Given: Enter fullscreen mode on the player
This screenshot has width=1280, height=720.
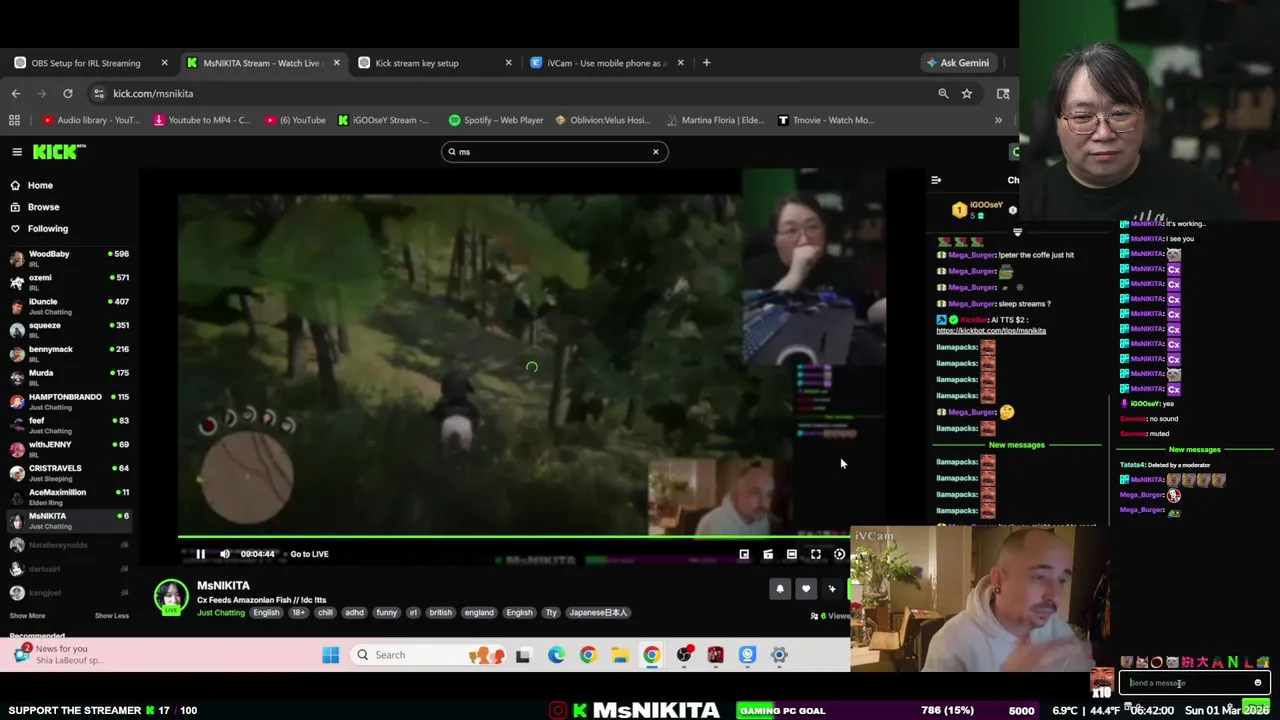Looking at the screenshot, I should [x=816, y=554].
